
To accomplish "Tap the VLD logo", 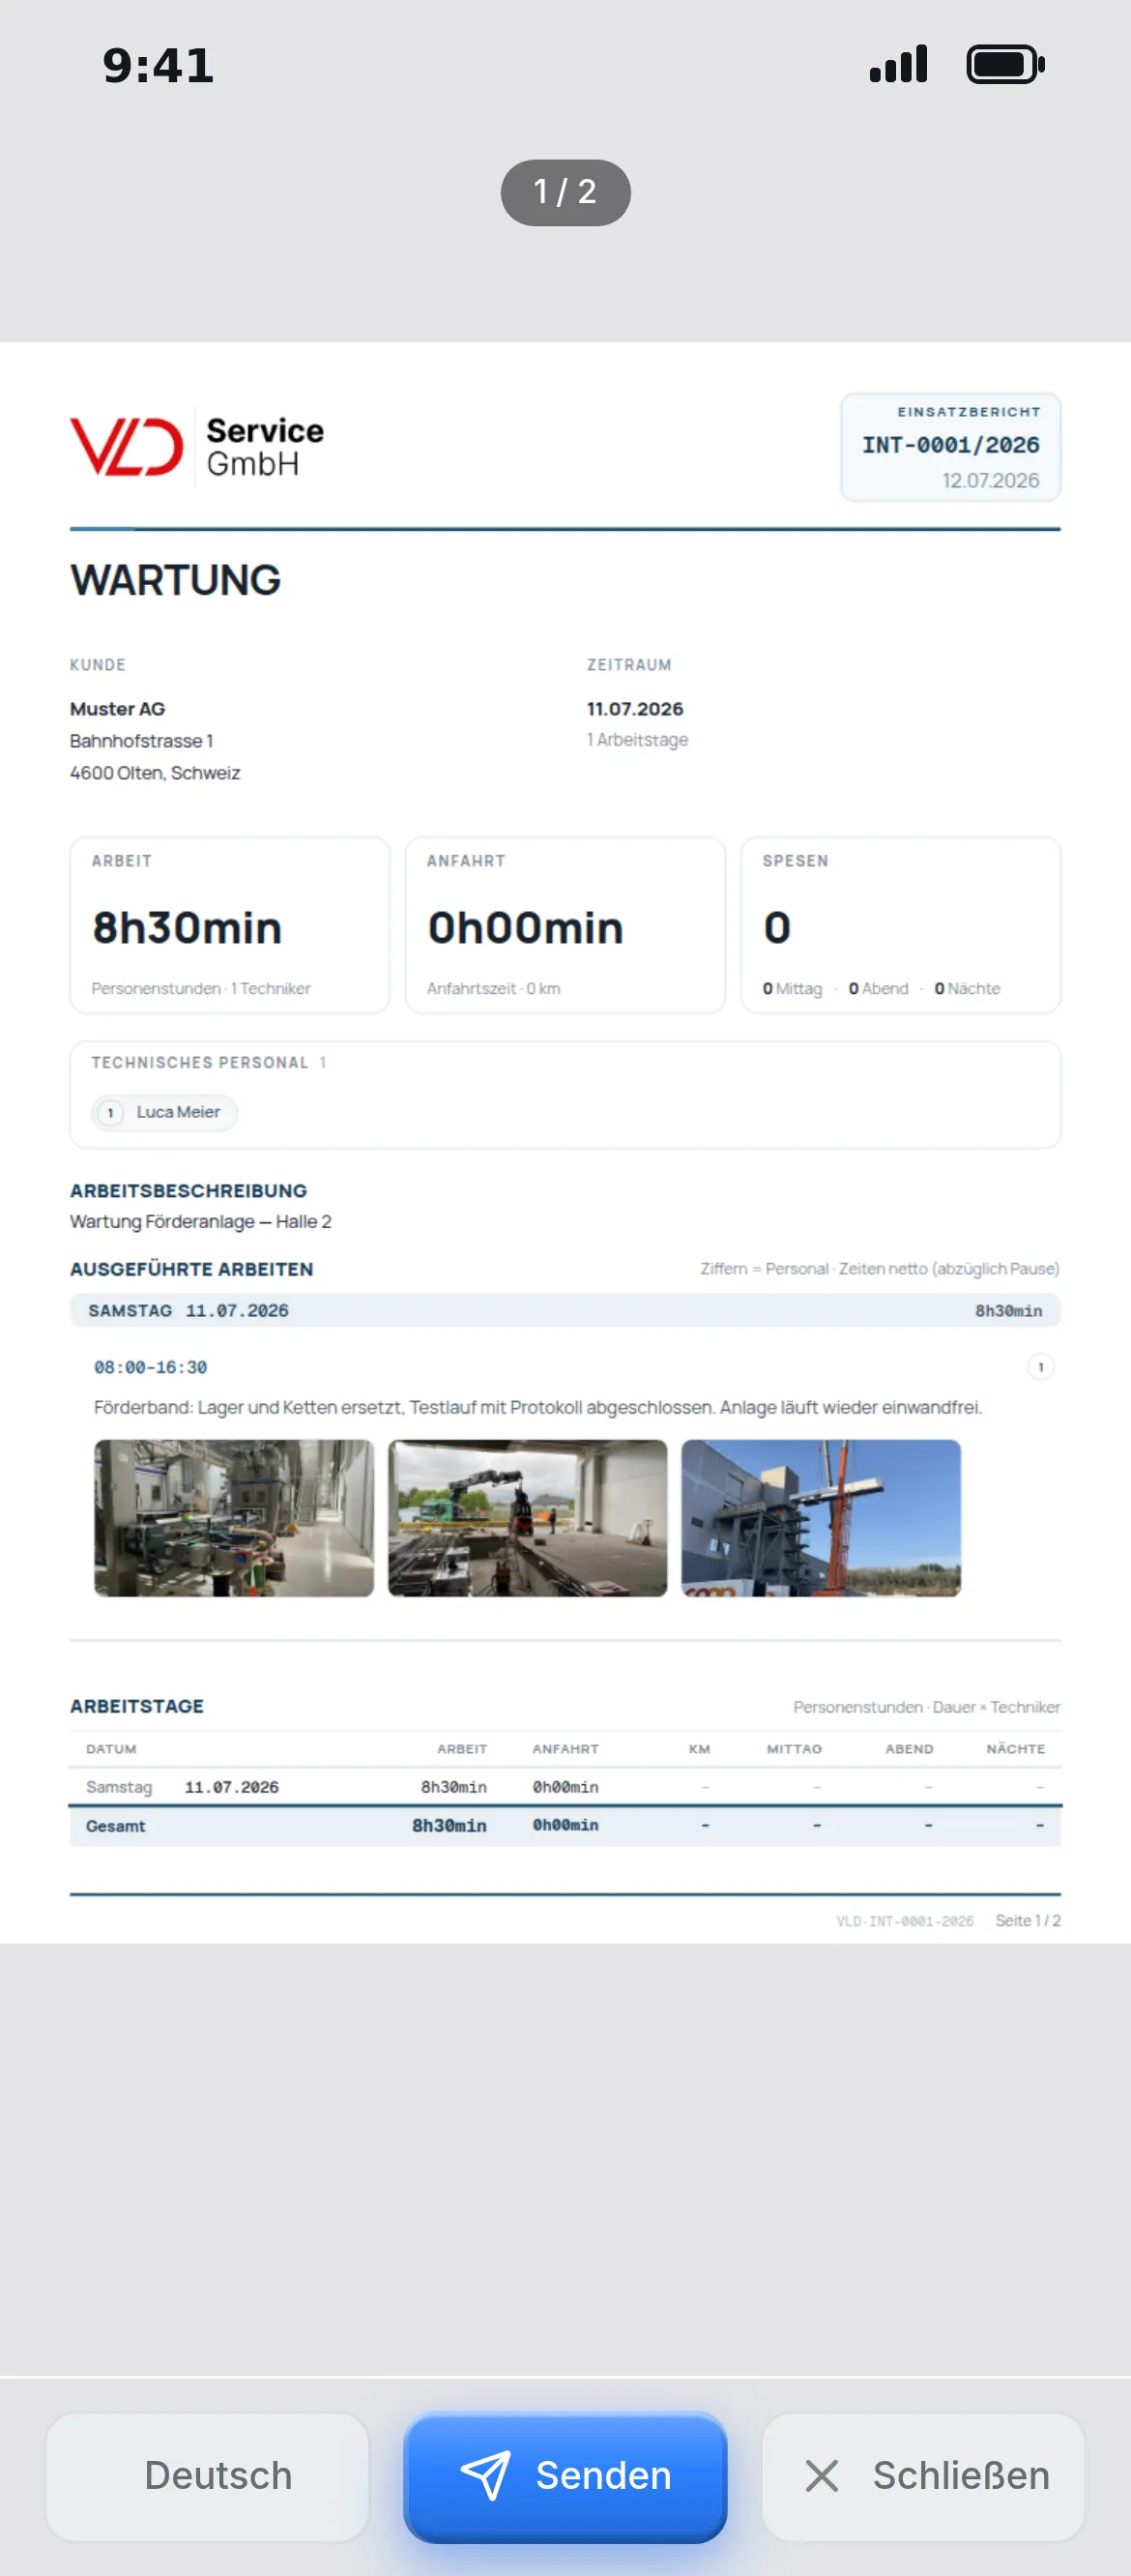I will [x=127, y=446].
